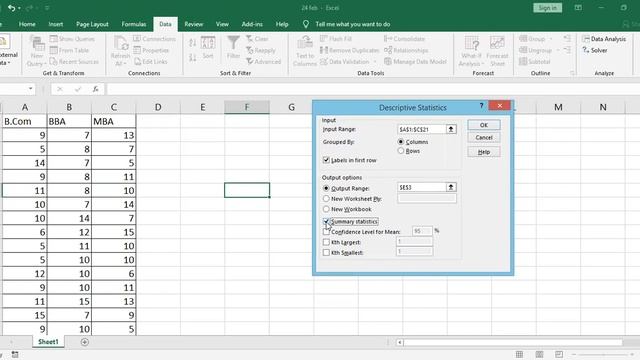The width and height of the screenshot is (640, 360).
Task: Click the Flash Fill icon
Action: 336,39
